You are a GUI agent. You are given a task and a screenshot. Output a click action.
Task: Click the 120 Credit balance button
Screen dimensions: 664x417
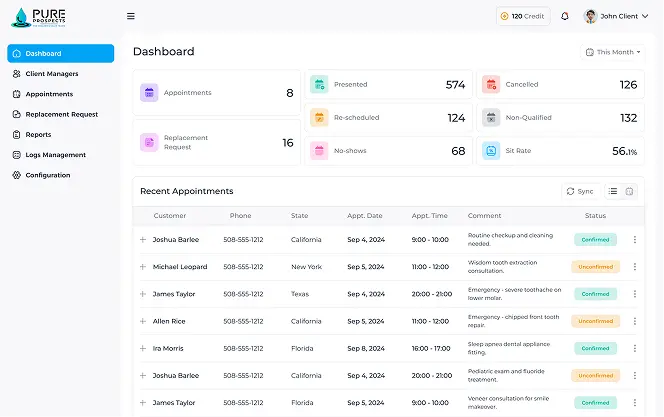click(523, 16)
